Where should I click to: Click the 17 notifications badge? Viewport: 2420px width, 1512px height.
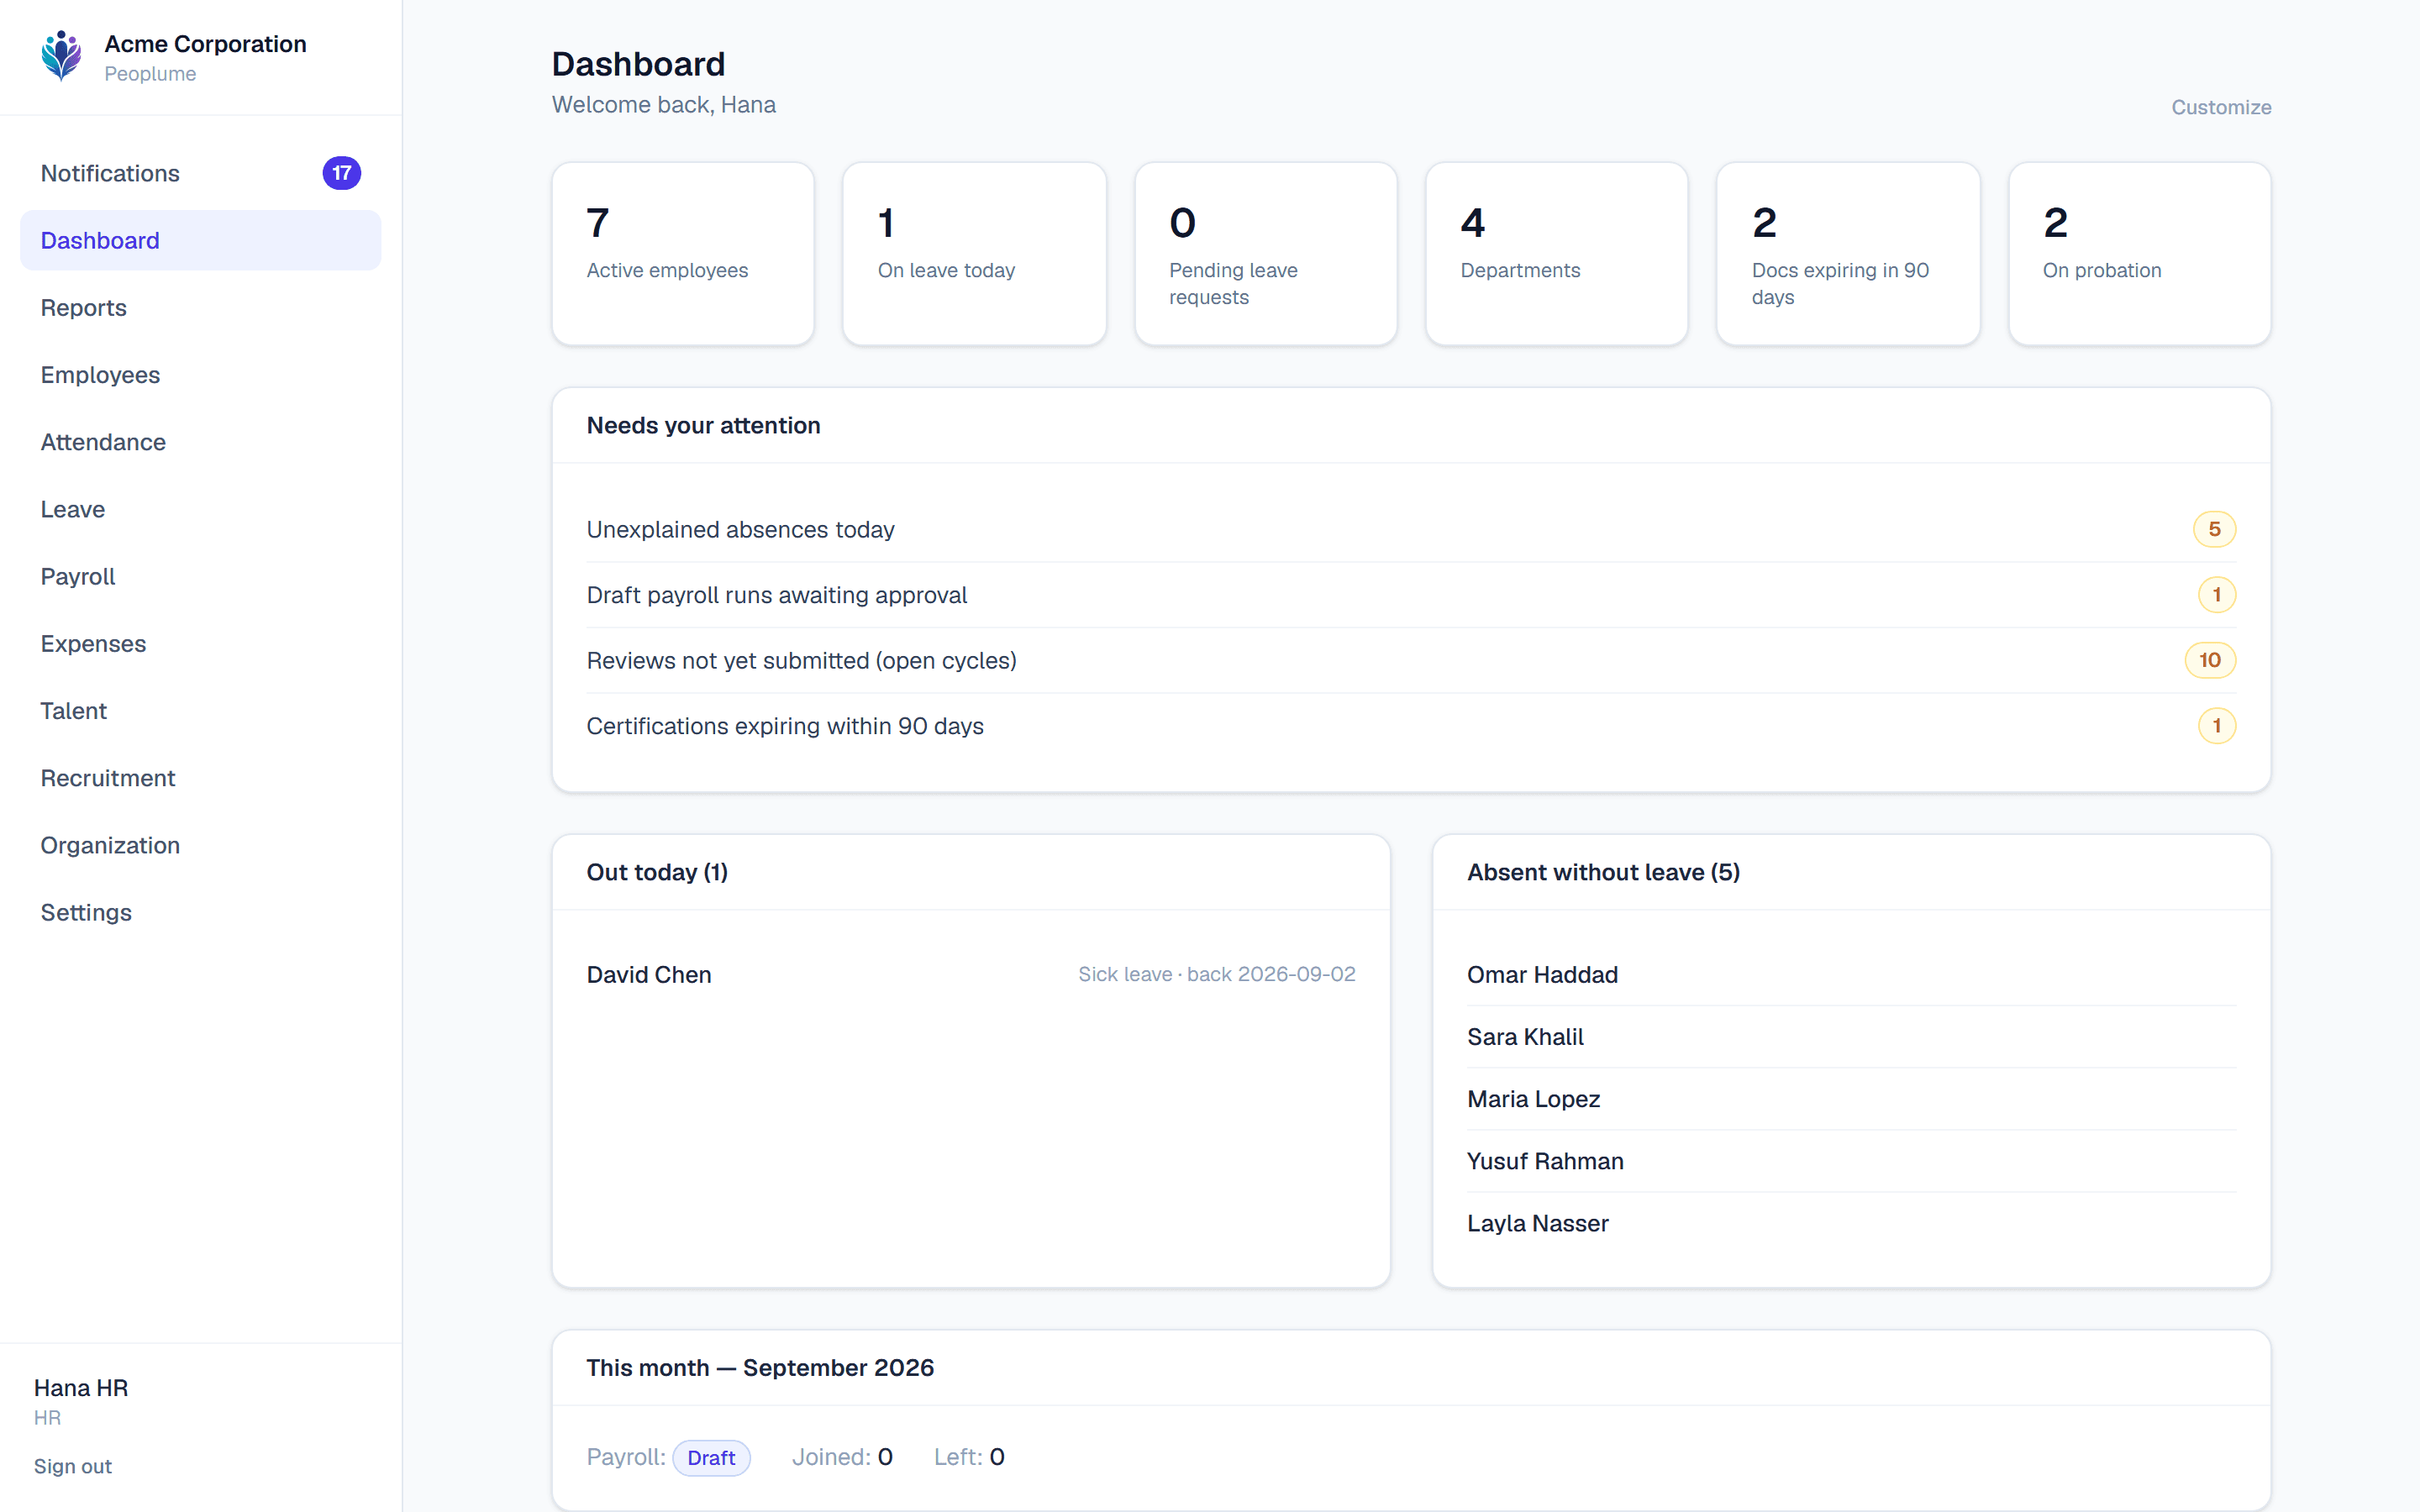pyautogui.click(x=341, y=173)
